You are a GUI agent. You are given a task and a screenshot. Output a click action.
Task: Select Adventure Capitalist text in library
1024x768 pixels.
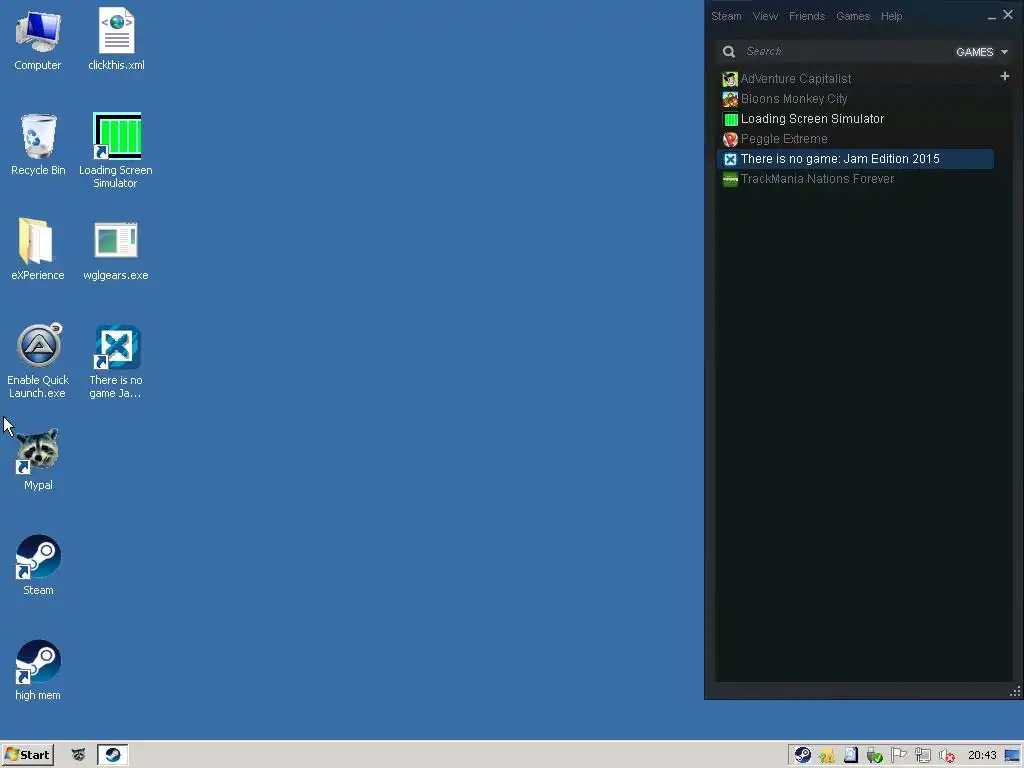795,79
